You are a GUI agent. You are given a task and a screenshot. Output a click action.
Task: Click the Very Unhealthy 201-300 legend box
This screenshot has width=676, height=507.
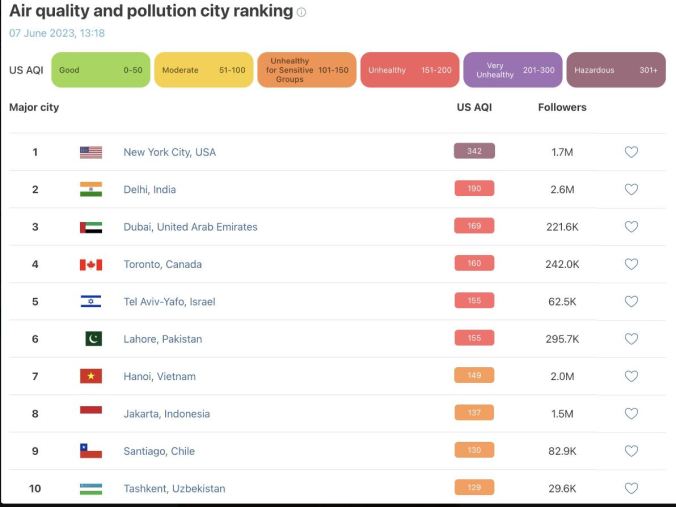pos(513,70)
